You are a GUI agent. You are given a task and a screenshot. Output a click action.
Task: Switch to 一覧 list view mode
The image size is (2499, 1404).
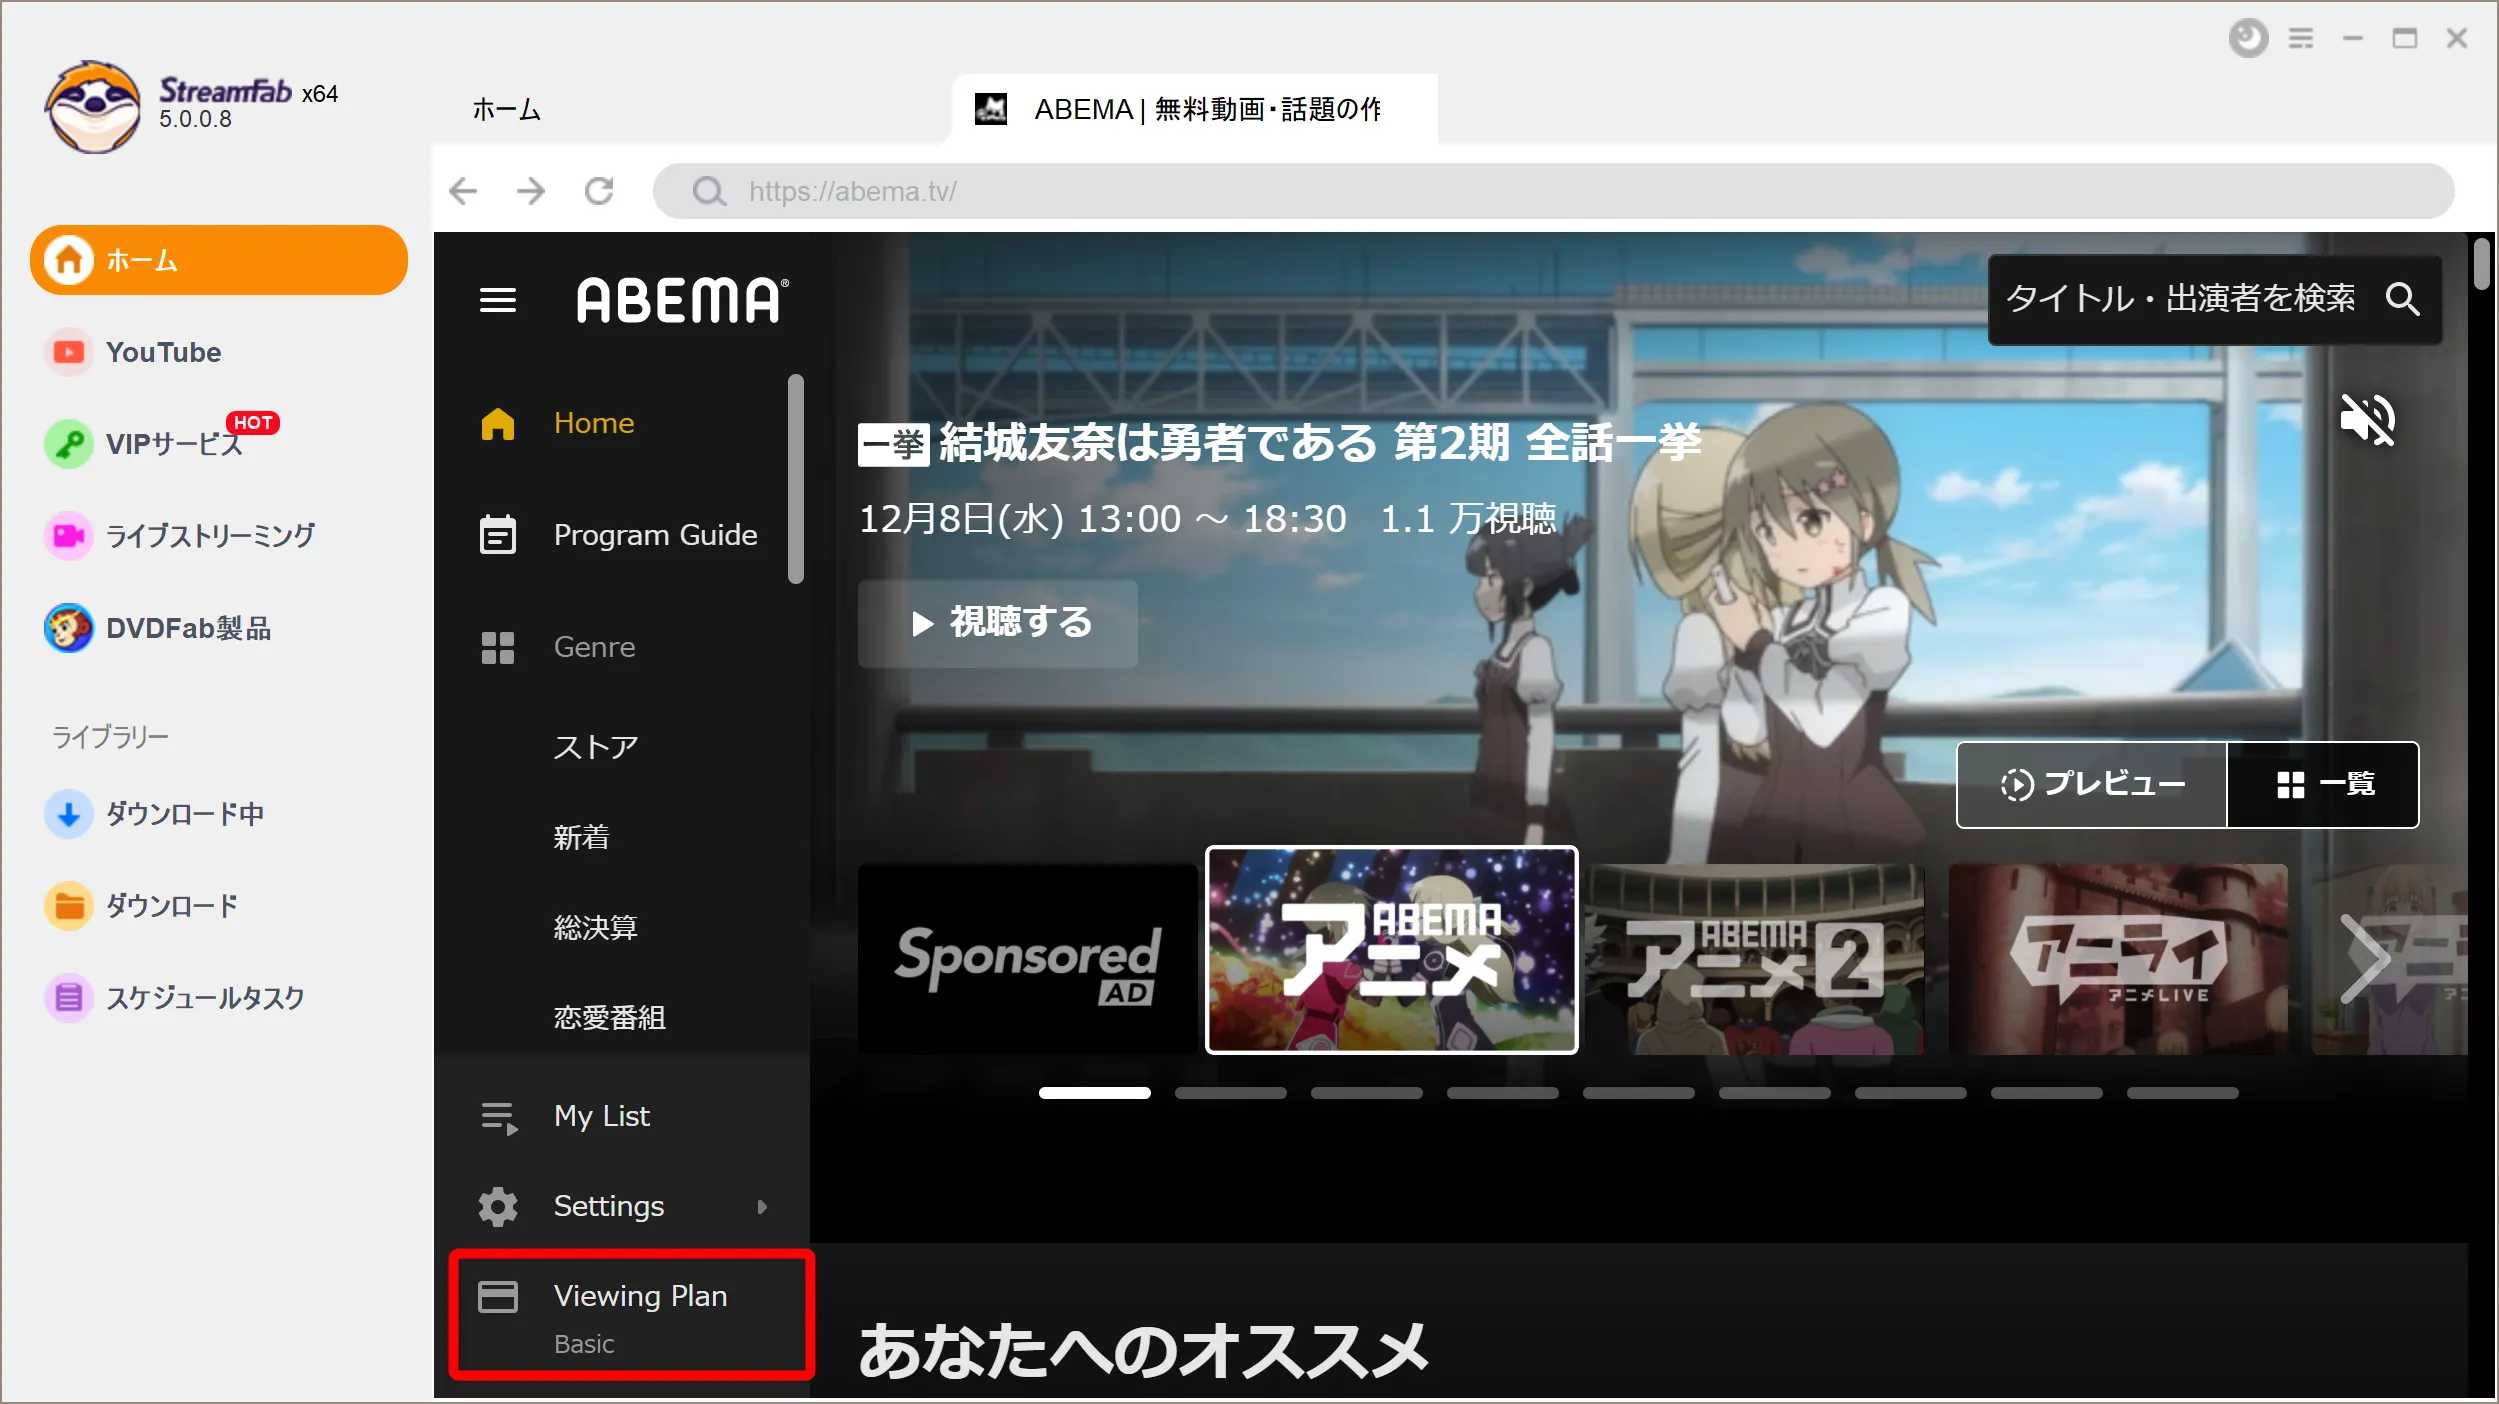point(2324,785)
